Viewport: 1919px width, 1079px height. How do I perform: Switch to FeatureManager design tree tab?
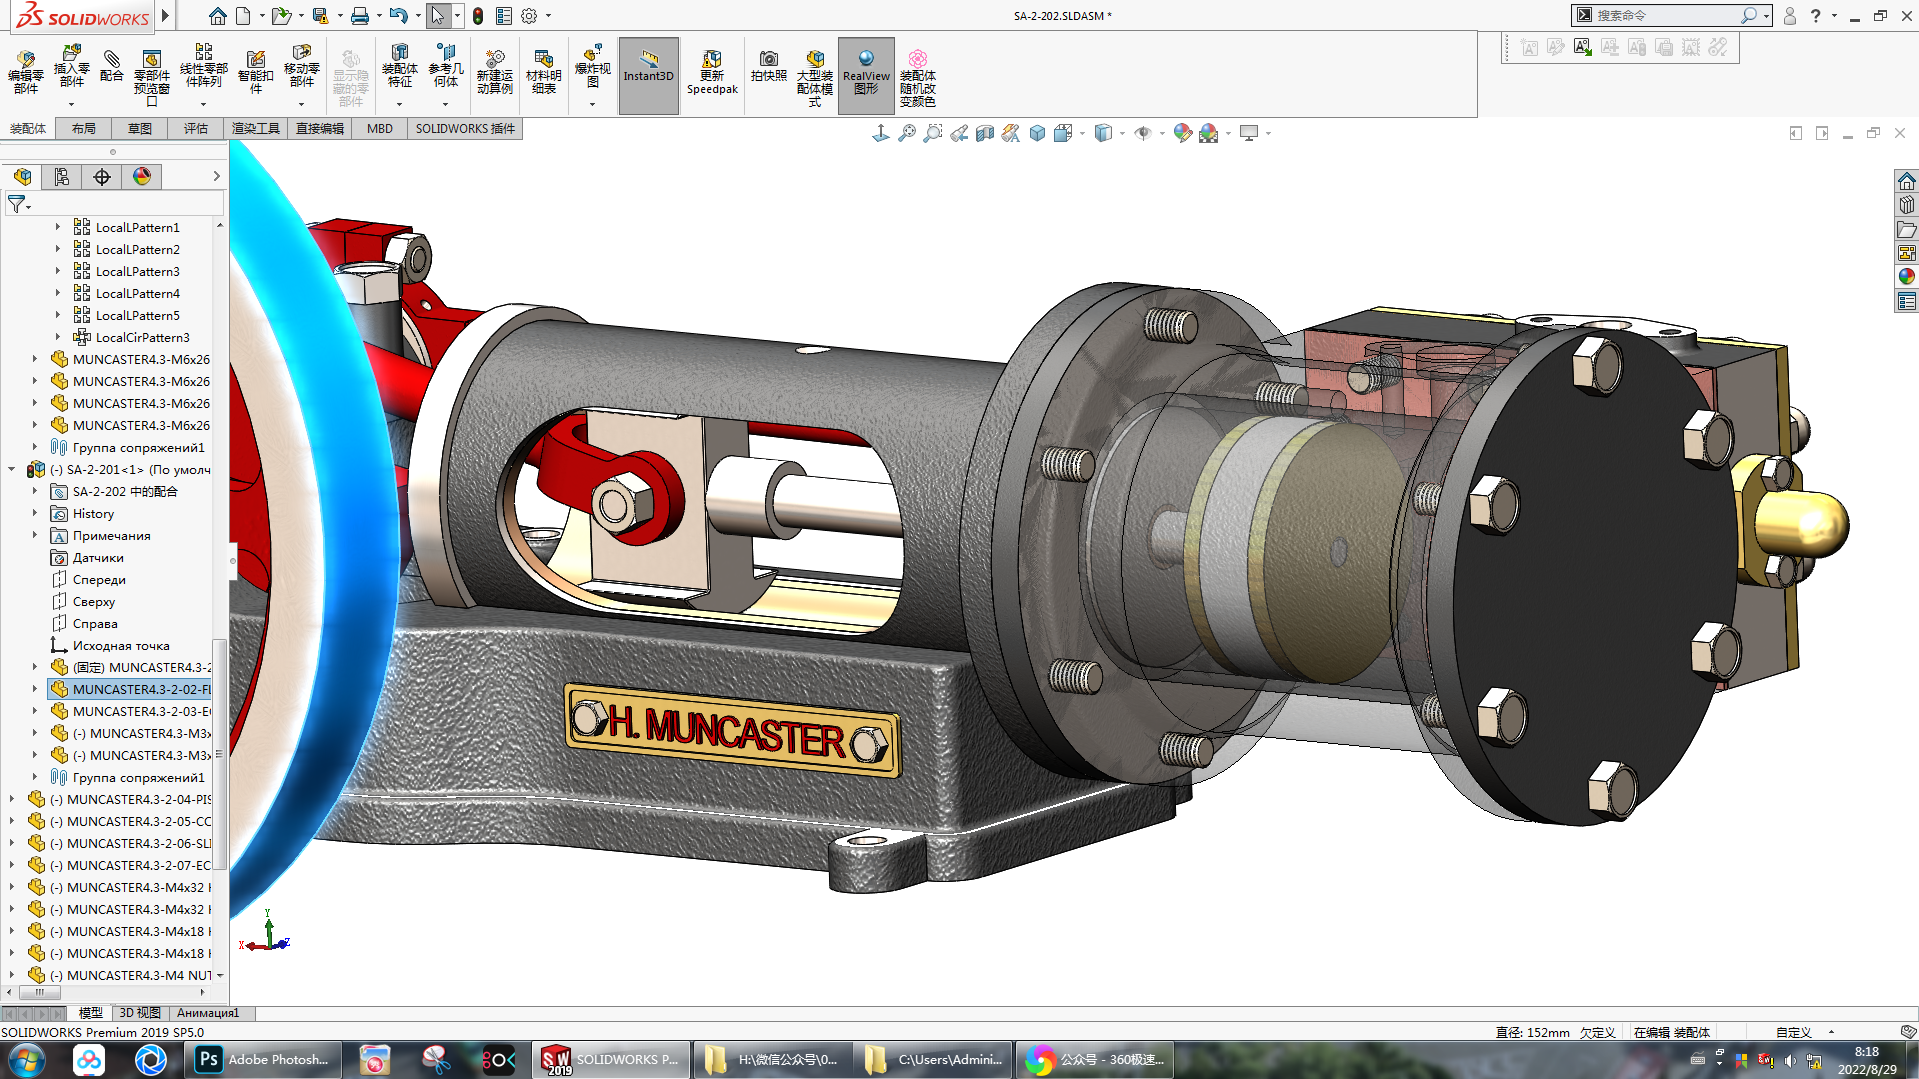pos(22,177)
